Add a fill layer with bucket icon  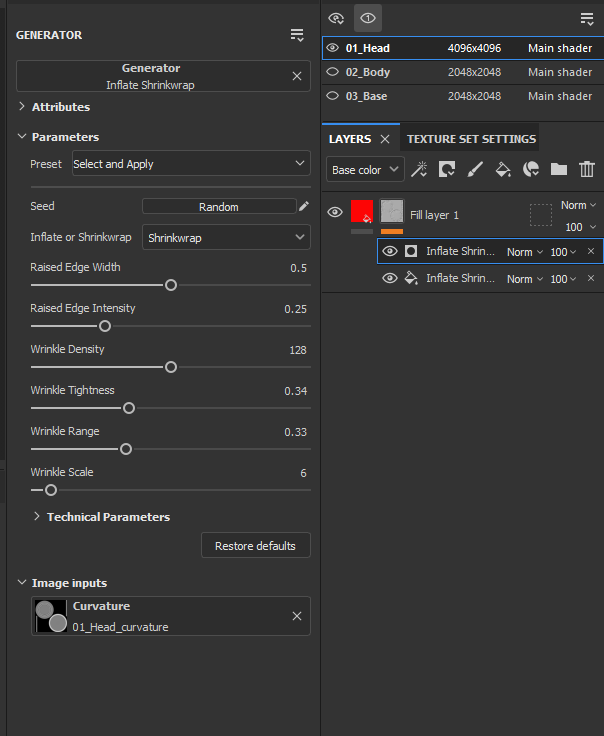(503, 169)
